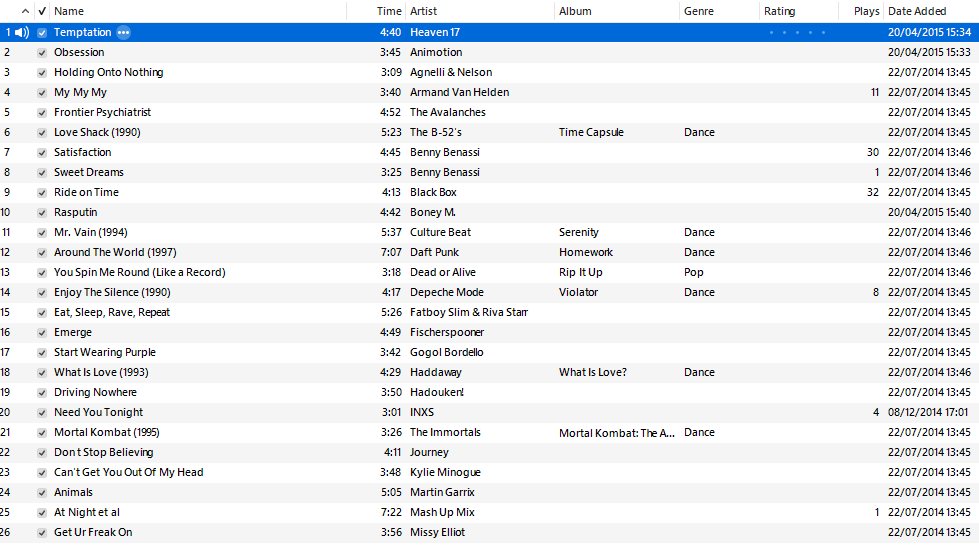Screen dimensions: 979x545
Task: Select the track Rasputin
Action: click(x=76, y=212)
